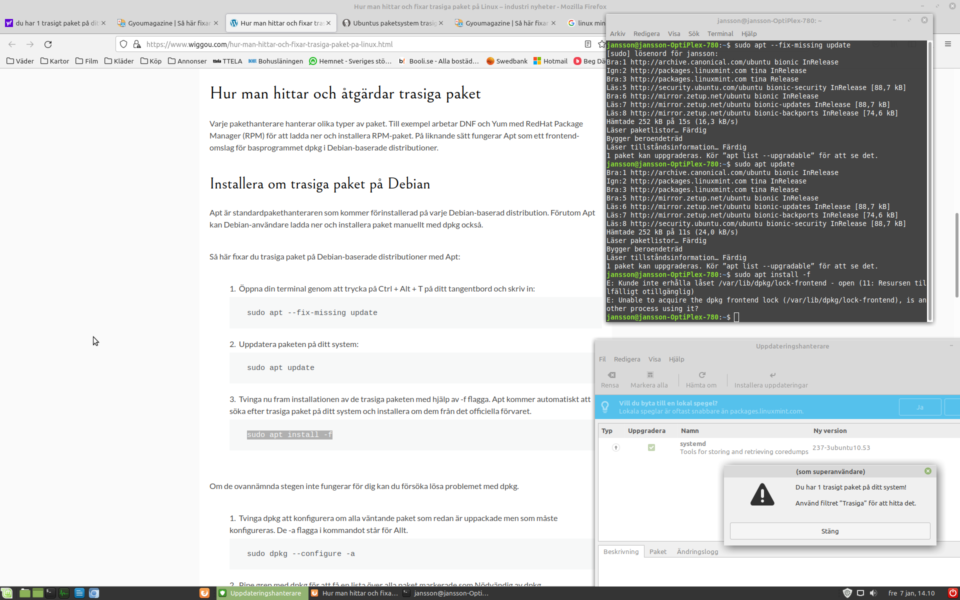Open the Hjälp menu in Uppdateringshanterare
Screen dimensions: 960x600
[677, 359]
